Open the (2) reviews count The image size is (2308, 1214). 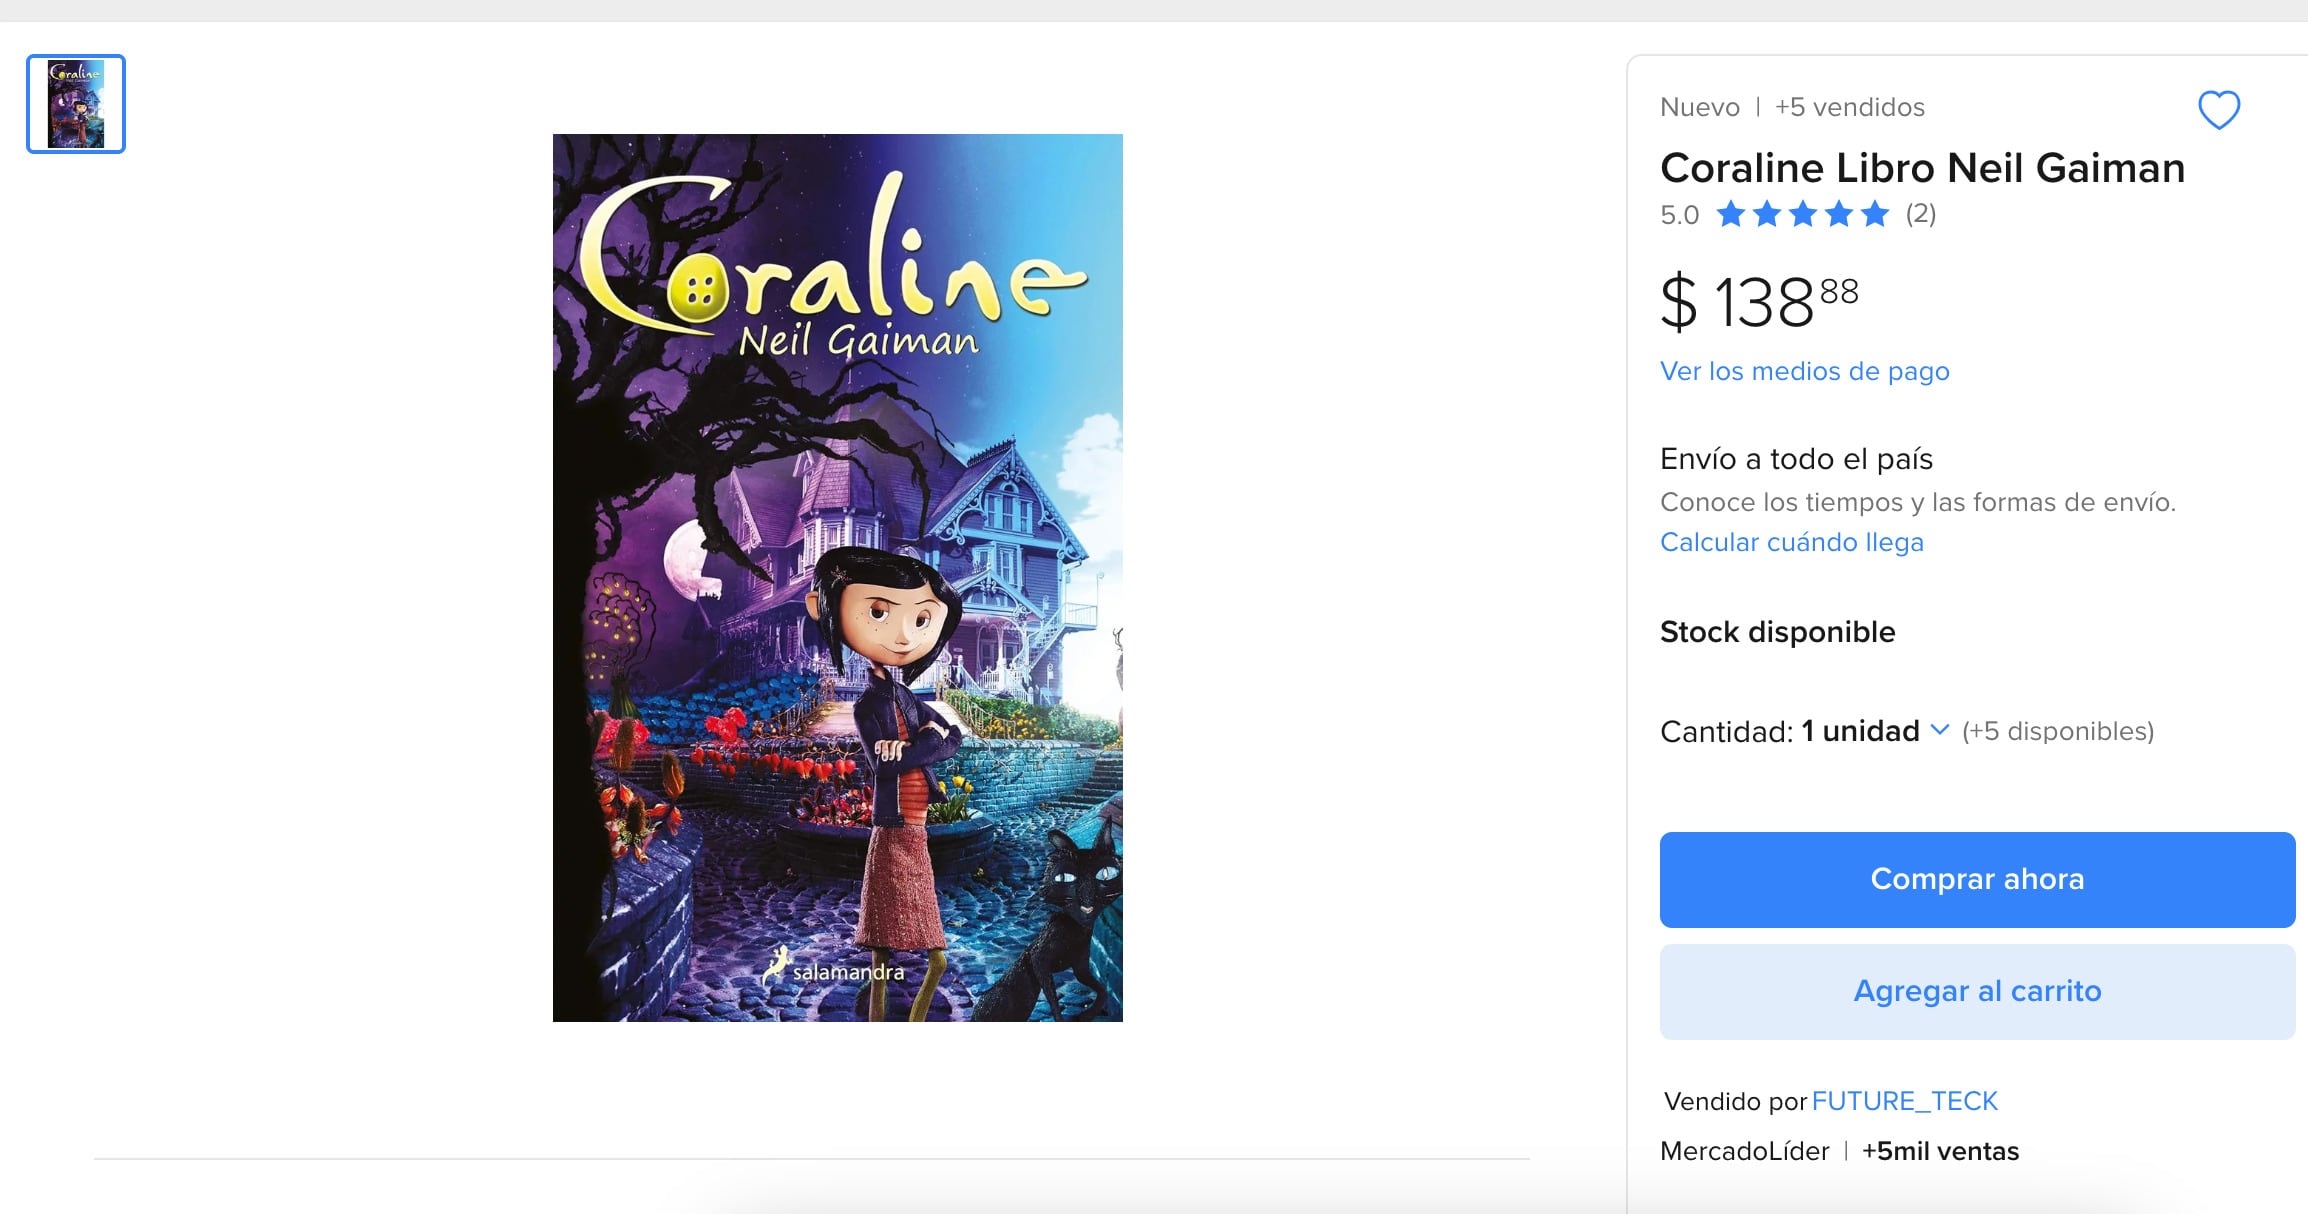(1920, 214)
